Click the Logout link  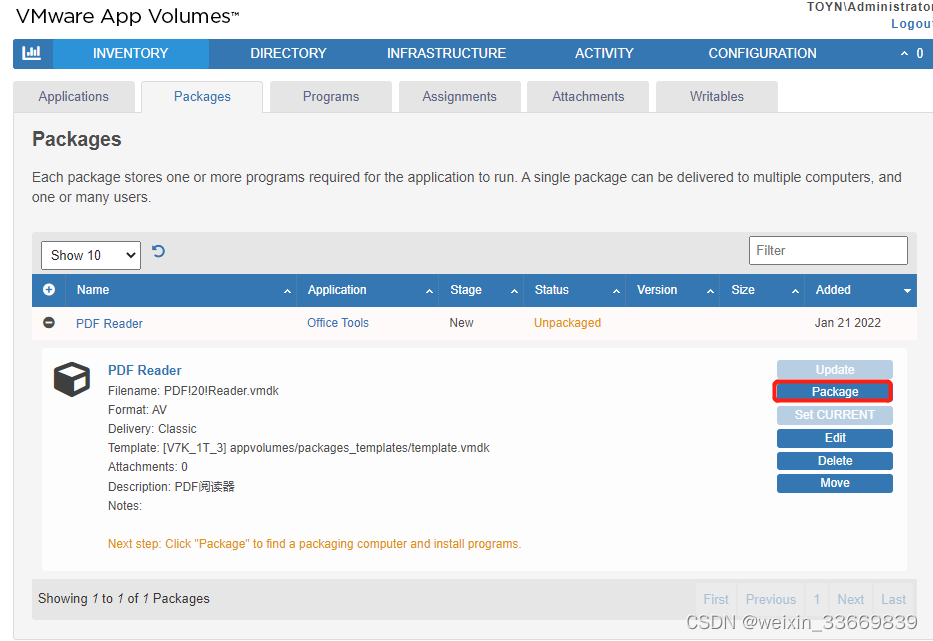[912, 24]
